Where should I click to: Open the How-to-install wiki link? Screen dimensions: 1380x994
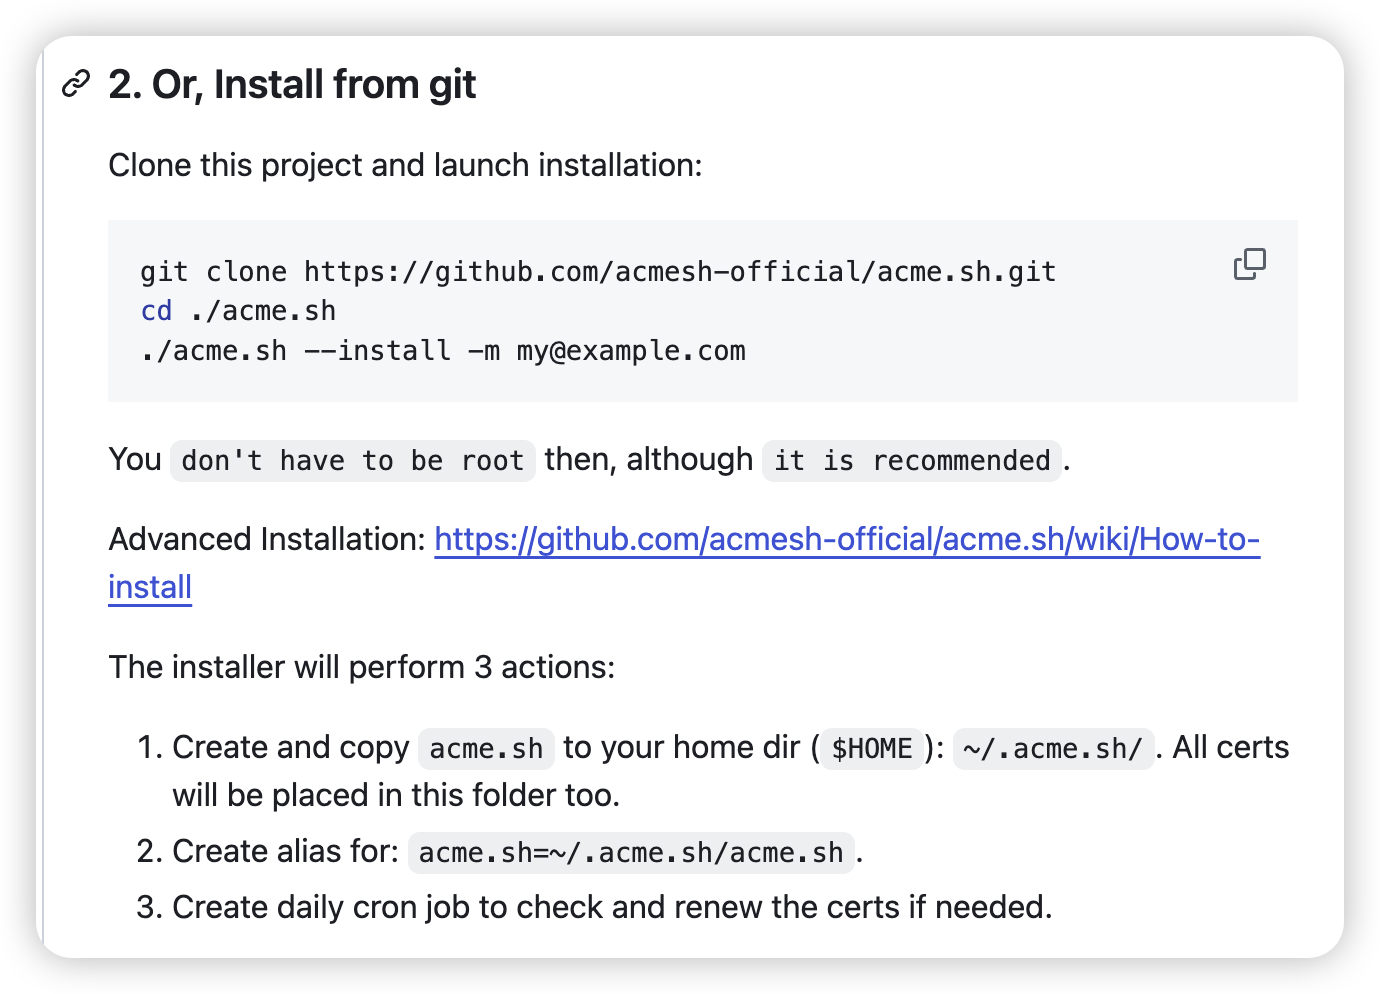pyautogui.click(x=847, y=540)
